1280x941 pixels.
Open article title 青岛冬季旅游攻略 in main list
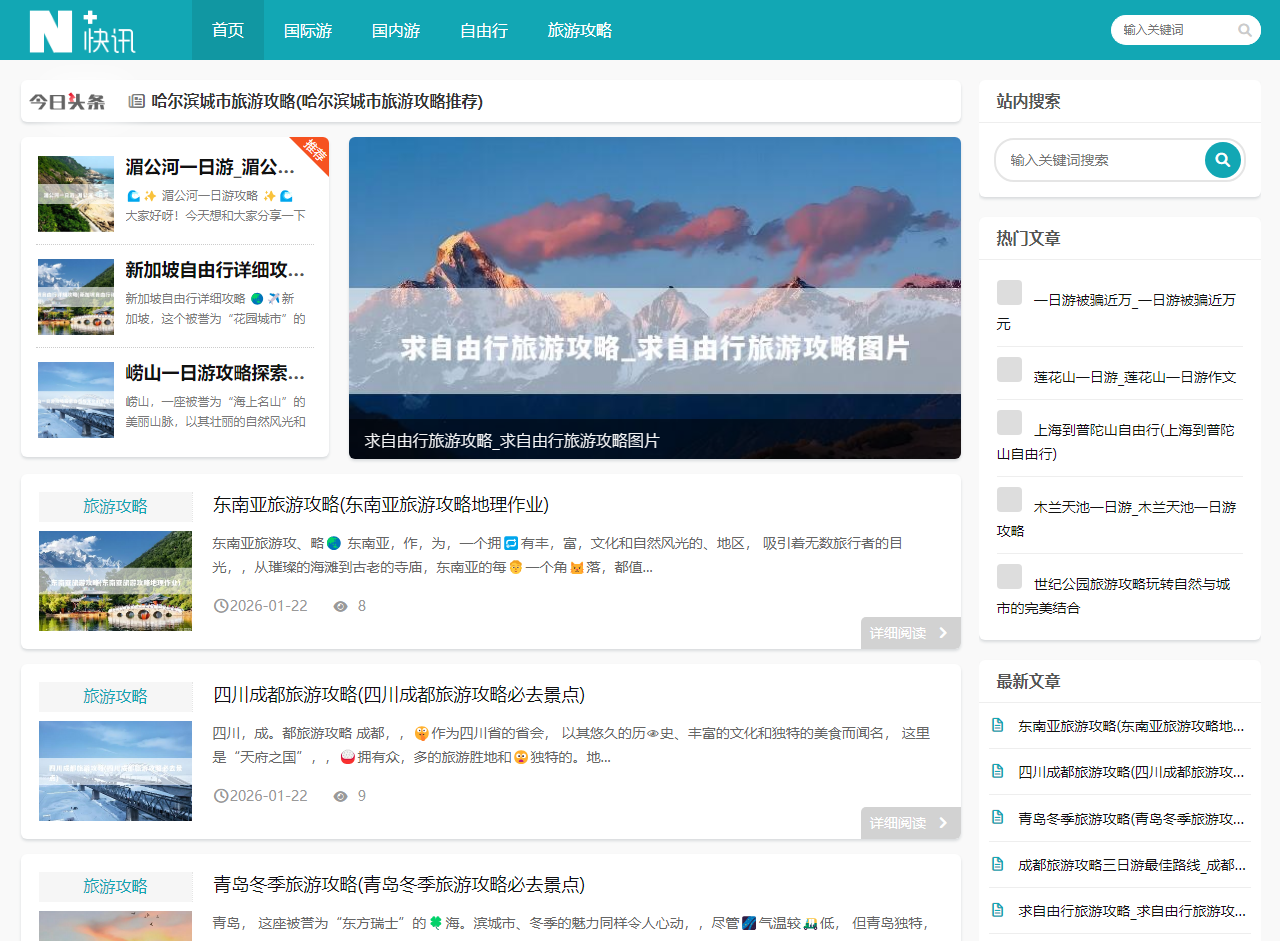tap(398, 885)
